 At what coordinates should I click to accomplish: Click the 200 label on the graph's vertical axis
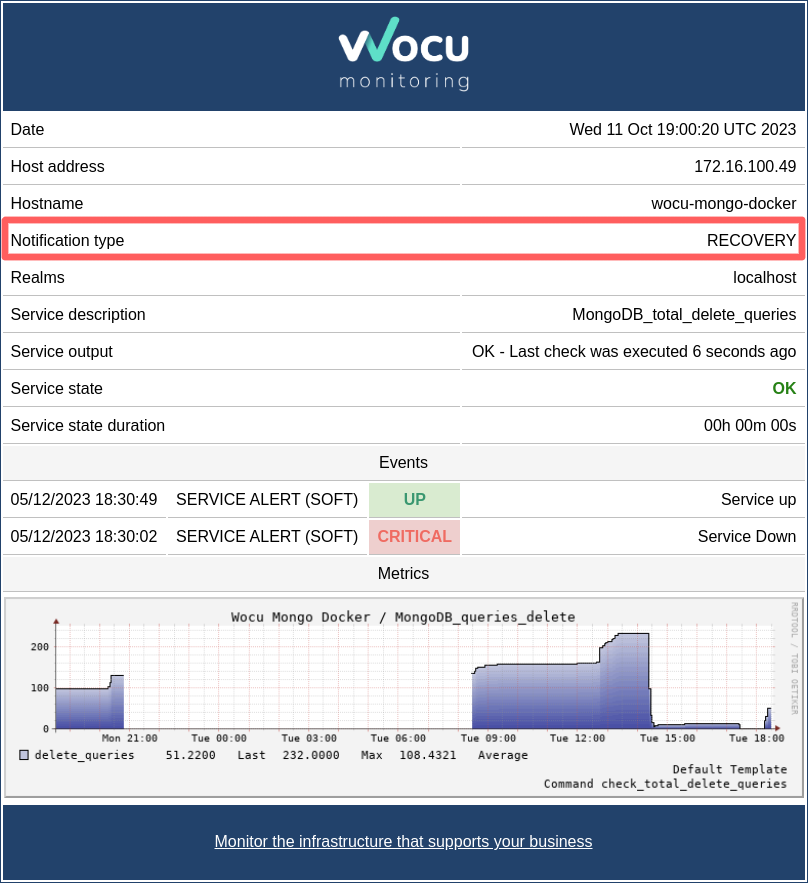click(39, 647)
